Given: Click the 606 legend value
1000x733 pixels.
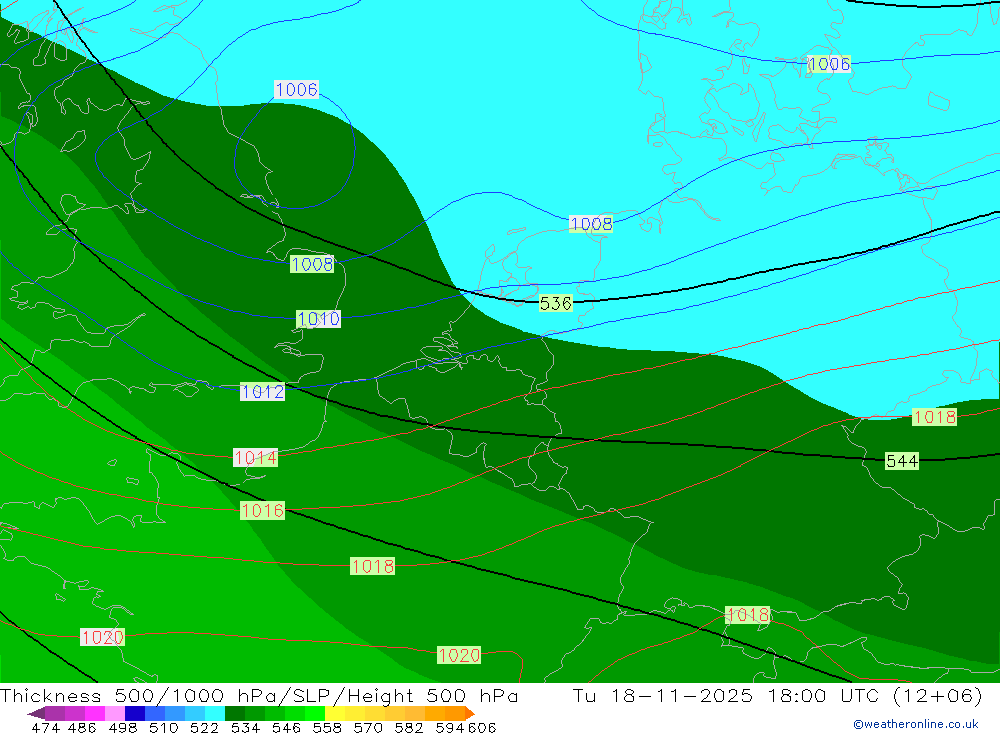Looking at the screenshot, I should click(x=482, y=727).
